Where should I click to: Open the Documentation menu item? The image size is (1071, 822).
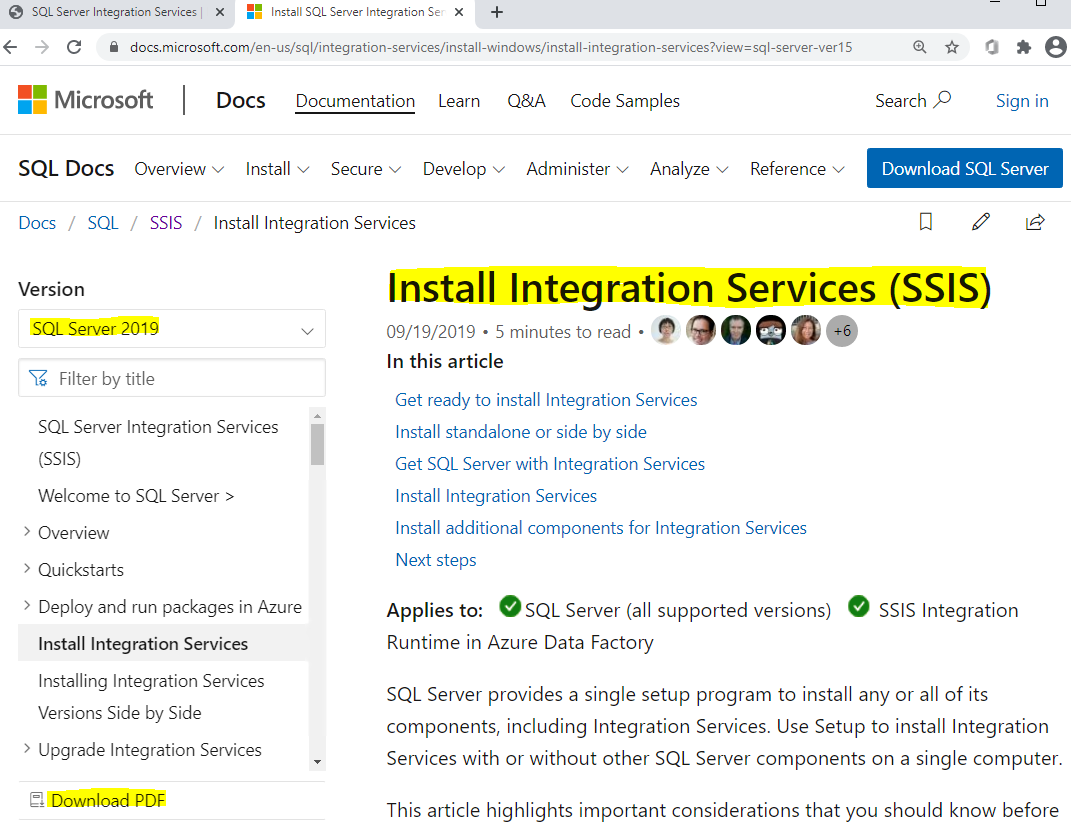(355, 100)
